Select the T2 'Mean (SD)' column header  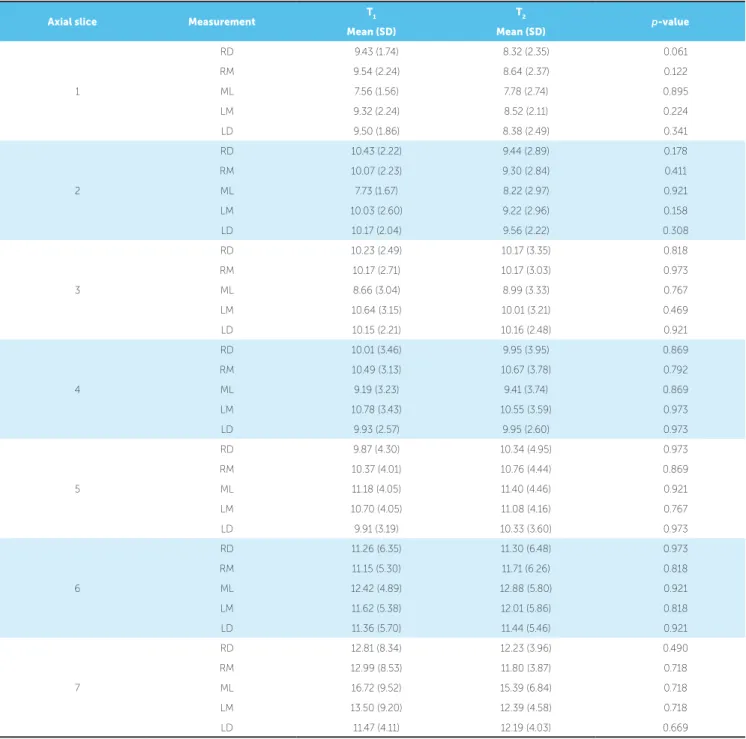521,32
